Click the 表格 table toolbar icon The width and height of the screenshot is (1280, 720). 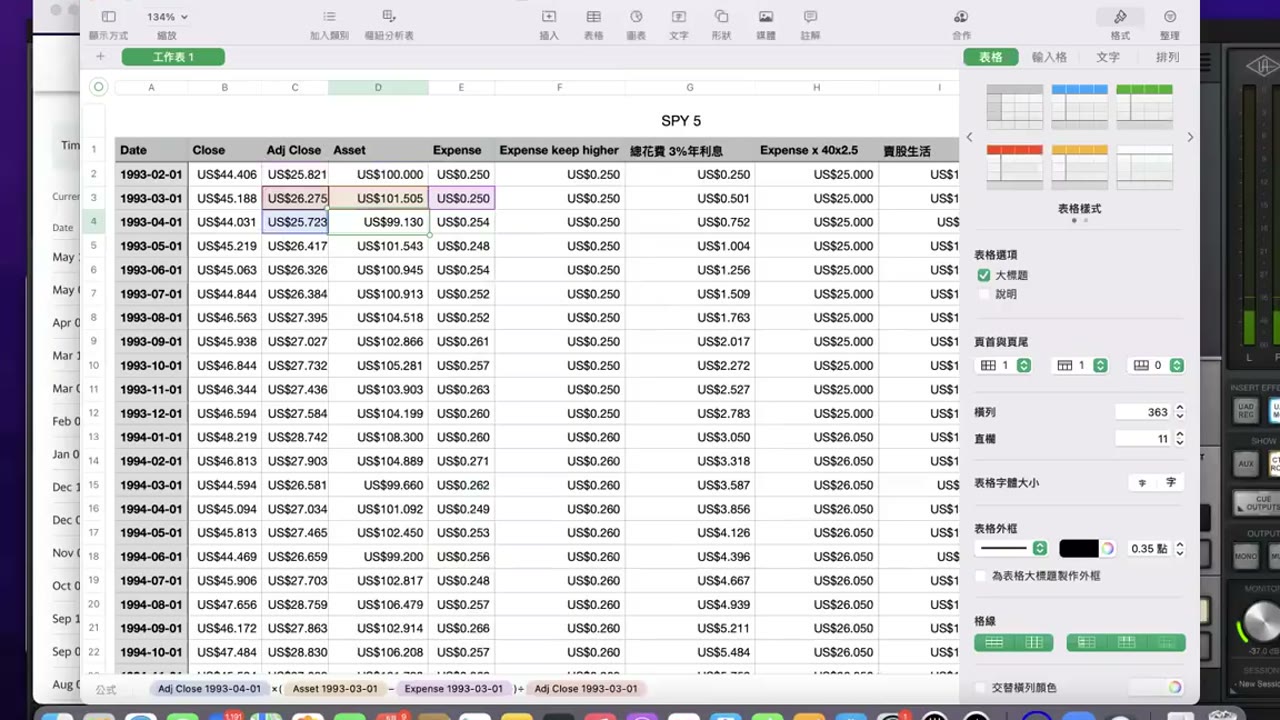593,17
